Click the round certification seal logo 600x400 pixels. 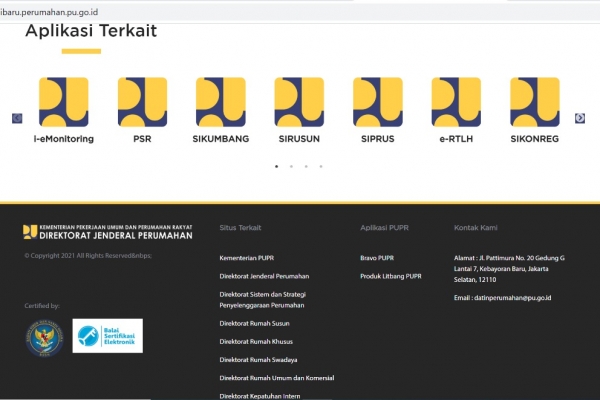coord(42,336)
